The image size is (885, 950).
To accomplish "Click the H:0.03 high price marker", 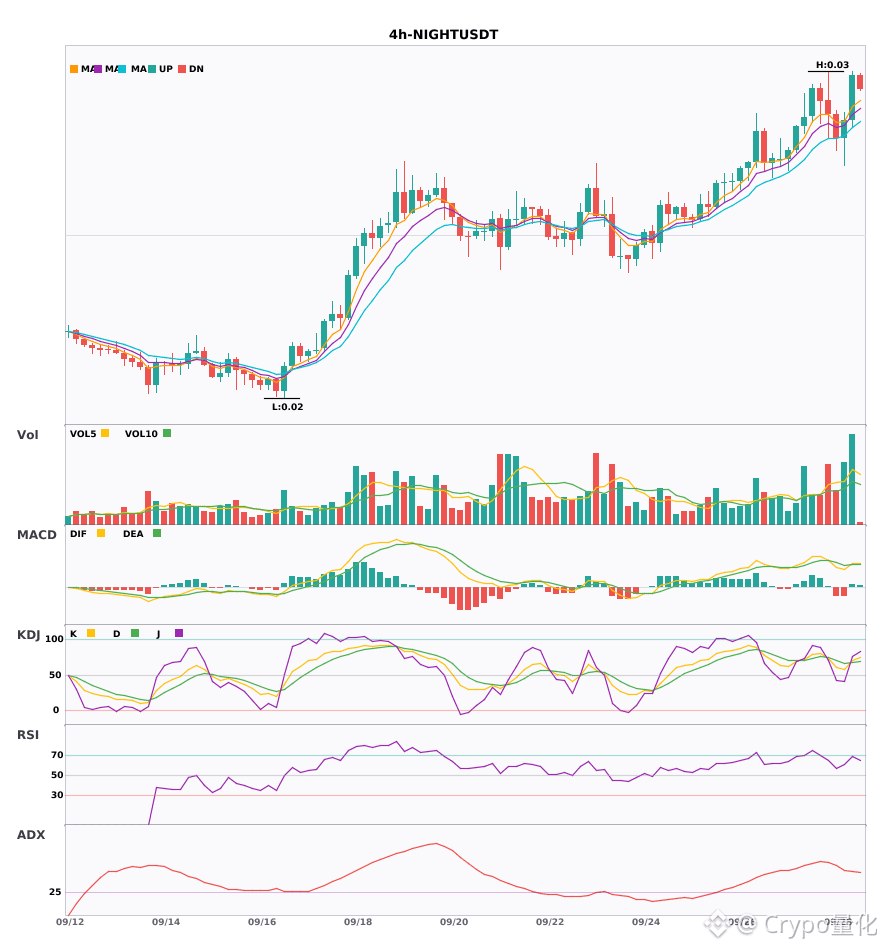I will [832, 65].
